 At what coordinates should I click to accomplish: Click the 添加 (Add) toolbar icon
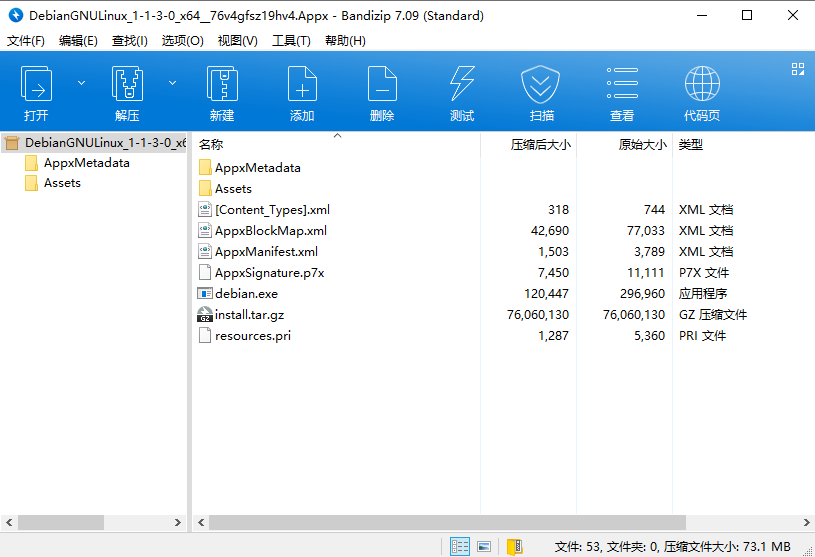(302, 84)
